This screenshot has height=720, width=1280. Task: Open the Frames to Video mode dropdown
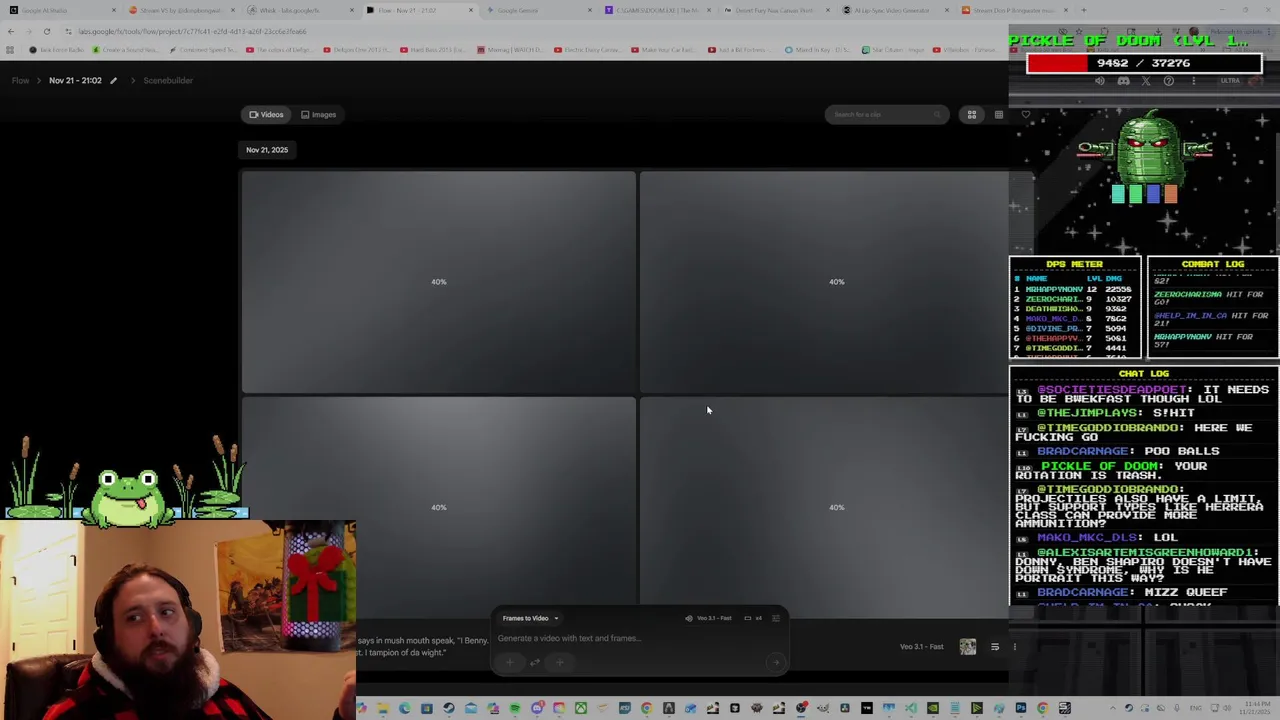click(x=530, y=618)
